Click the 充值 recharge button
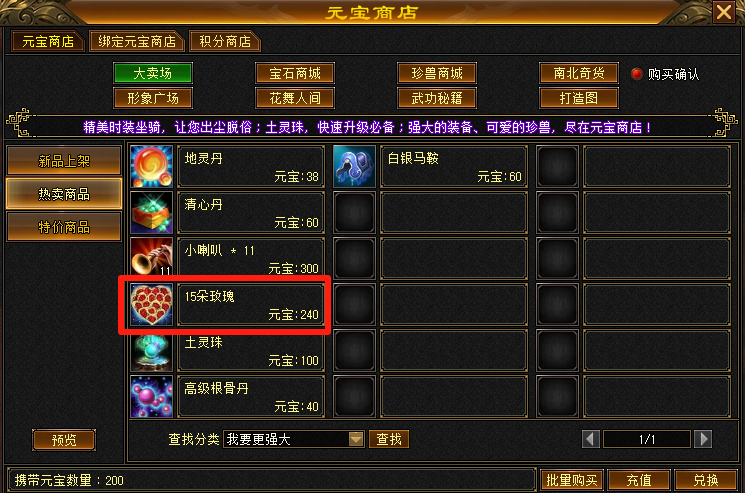 (x=639, y=481)
